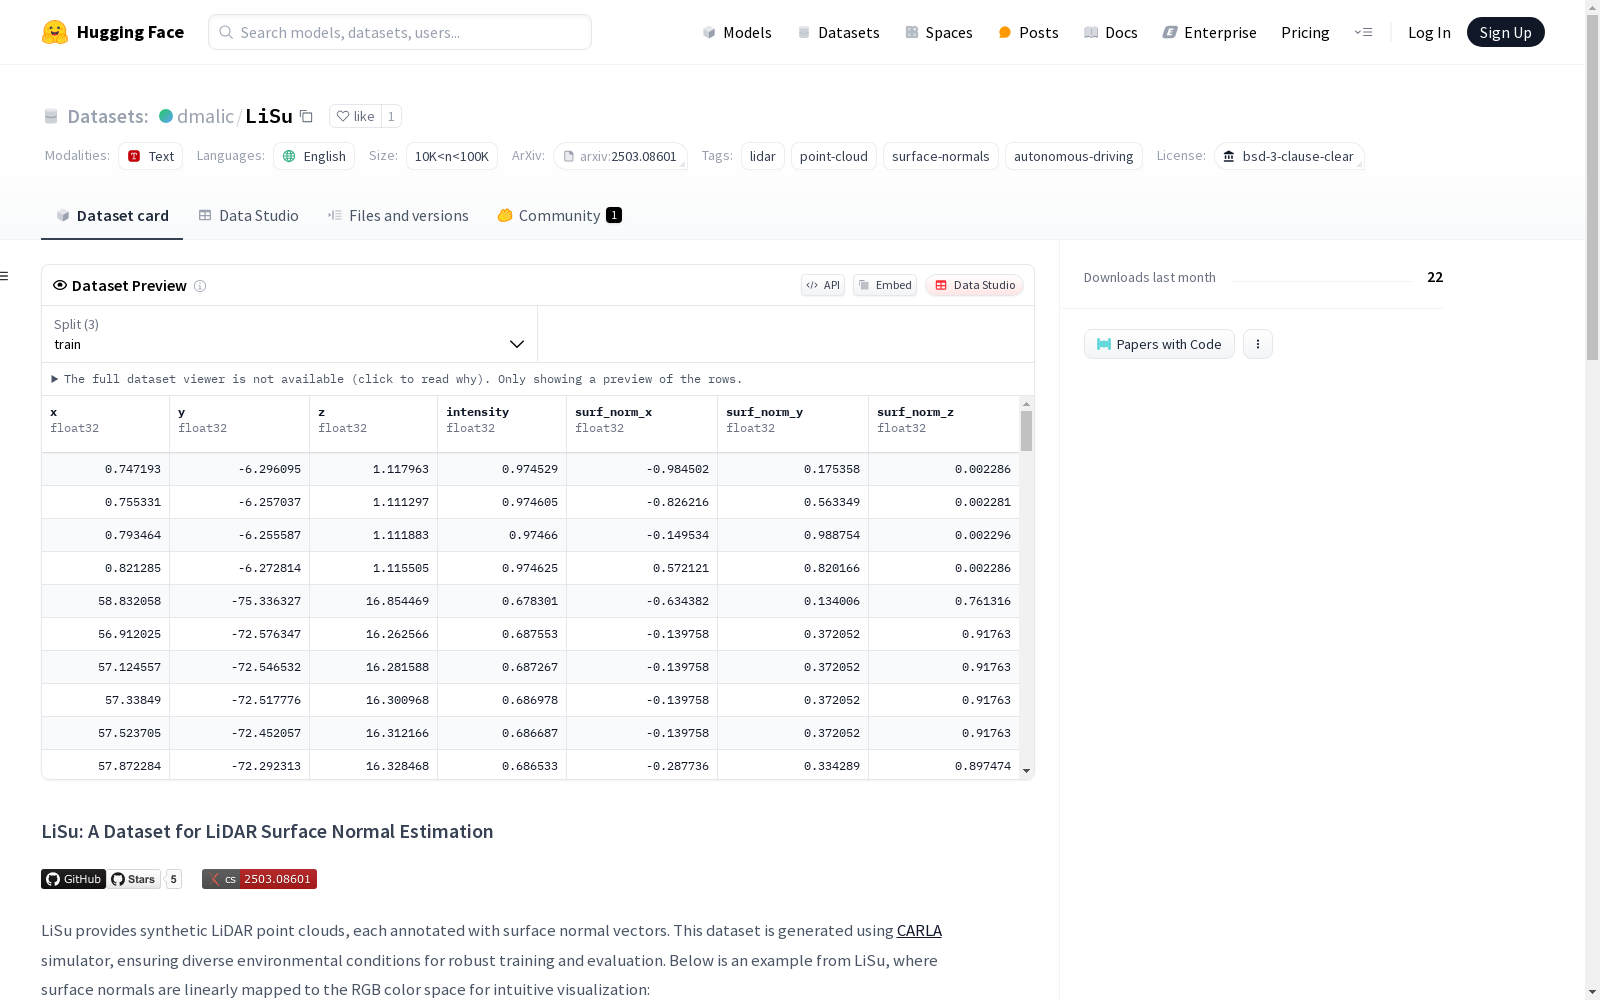Go to Datasets in the top navigation
The image size is (1600, 1000).
[x=838, y=32]
